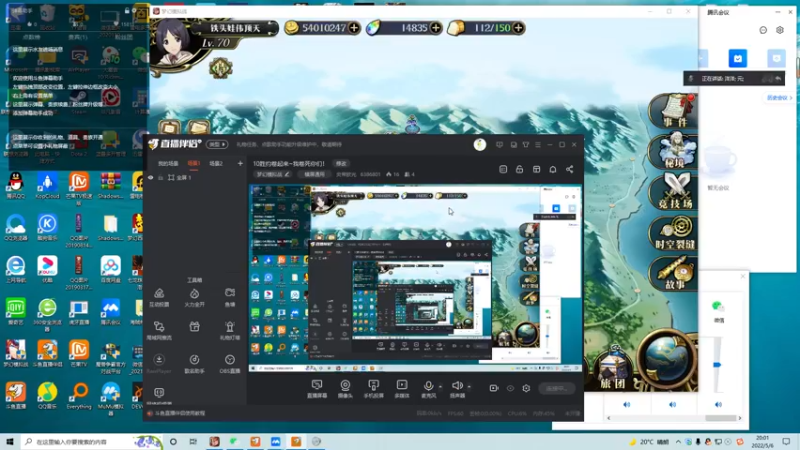Adjust the vertical volume slider in the volume panel
800x450 pixels.
click(717, 365)
